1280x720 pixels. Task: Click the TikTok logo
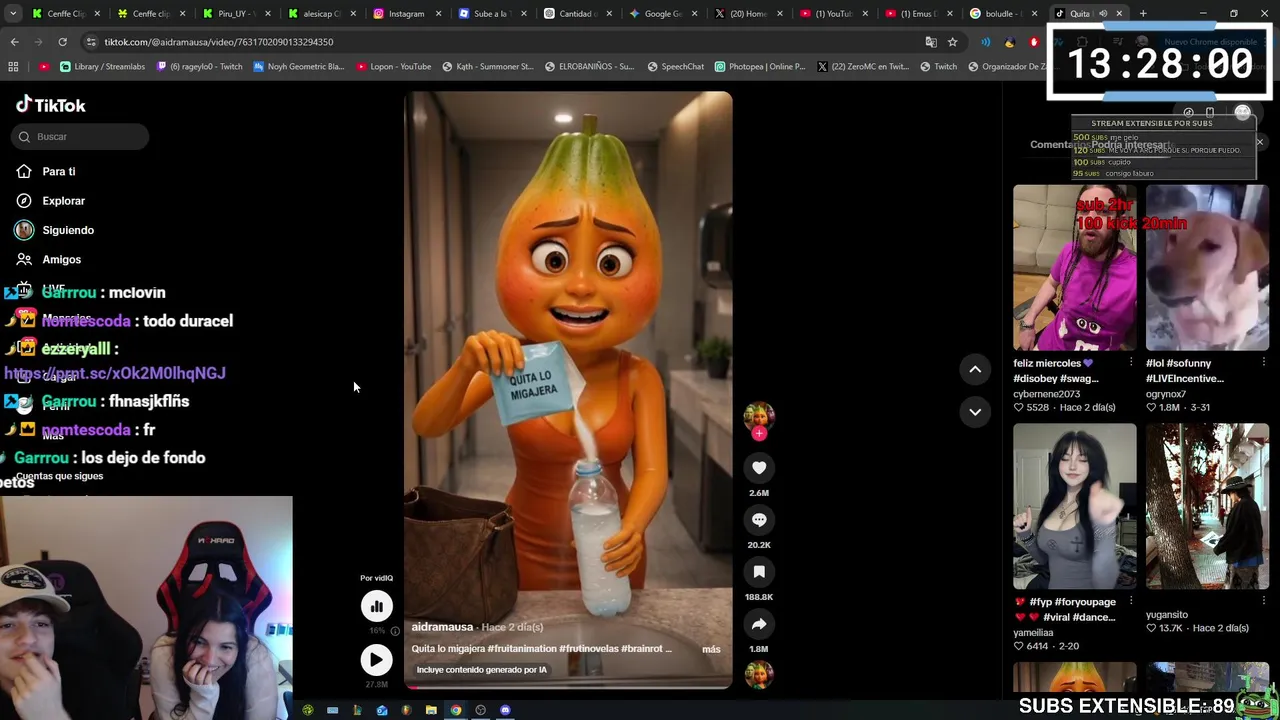51,105
